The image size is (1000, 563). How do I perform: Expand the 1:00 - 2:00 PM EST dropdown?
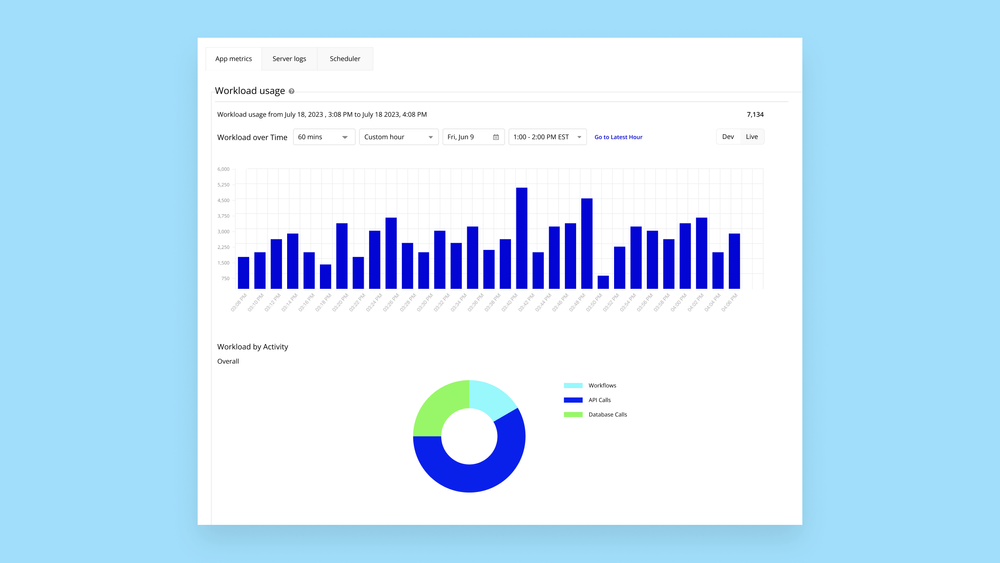(547, 137)
